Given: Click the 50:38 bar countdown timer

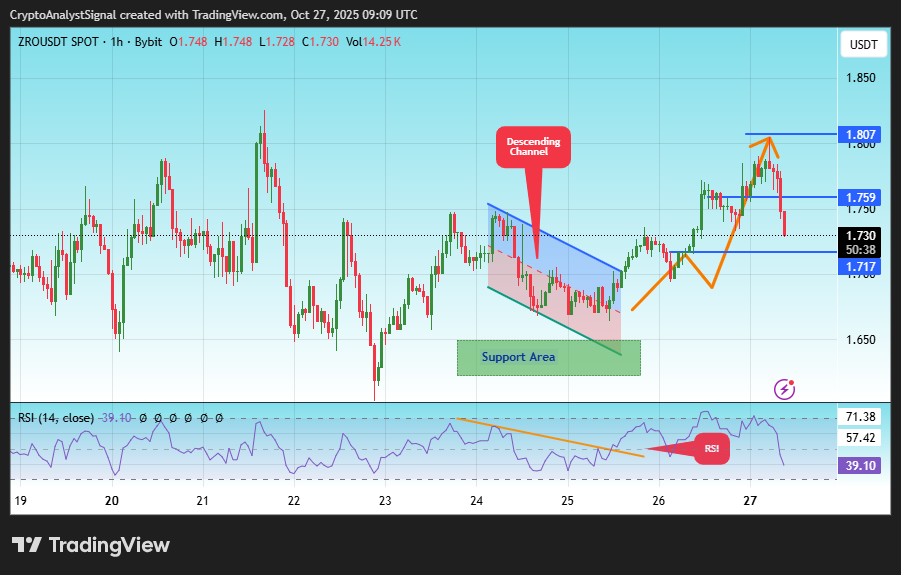Looking at the screenshot, I should 859,250.
